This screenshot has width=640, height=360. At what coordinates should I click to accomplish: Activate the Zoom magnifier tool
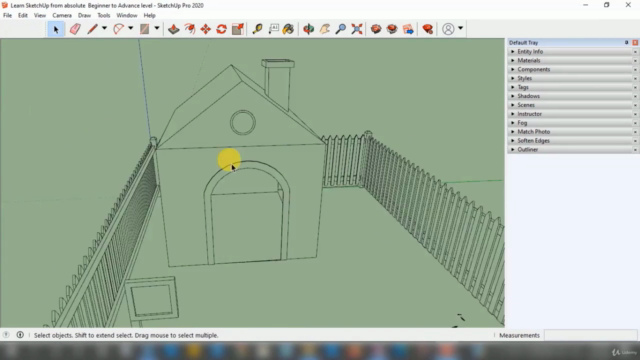pyautogui.click(x=341, y=29)
